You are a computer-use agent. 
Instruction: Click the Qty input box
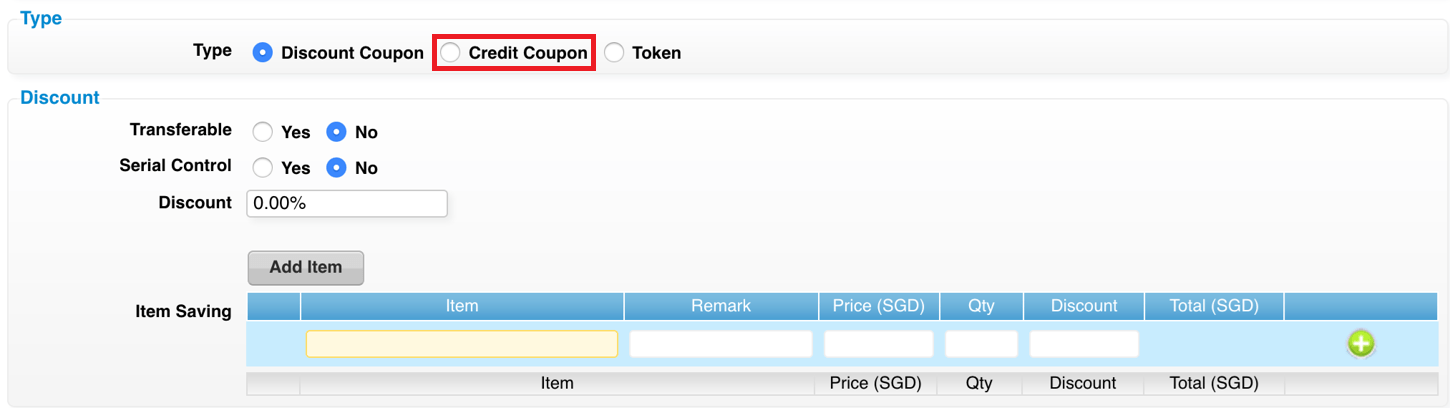click(982, 344)
